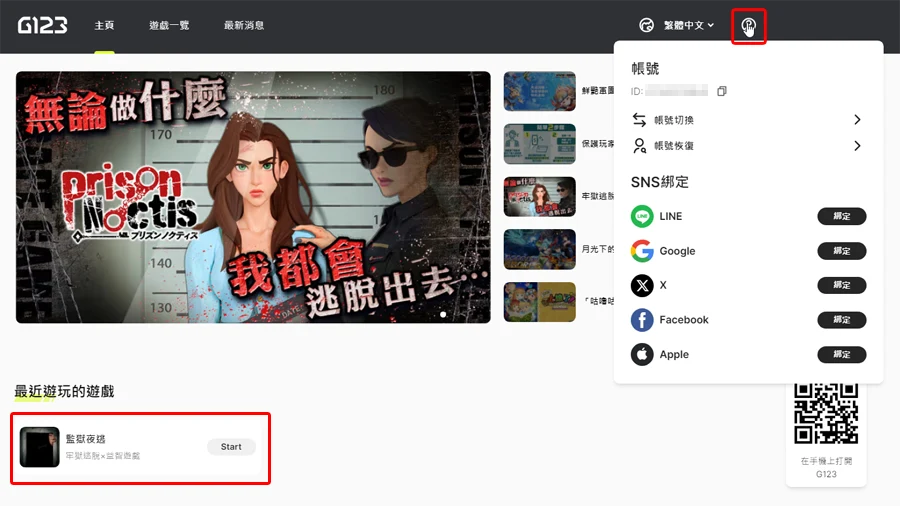Click the G123 mobile QR code
The image size is (900, 506).
click(x=826, y=414)
